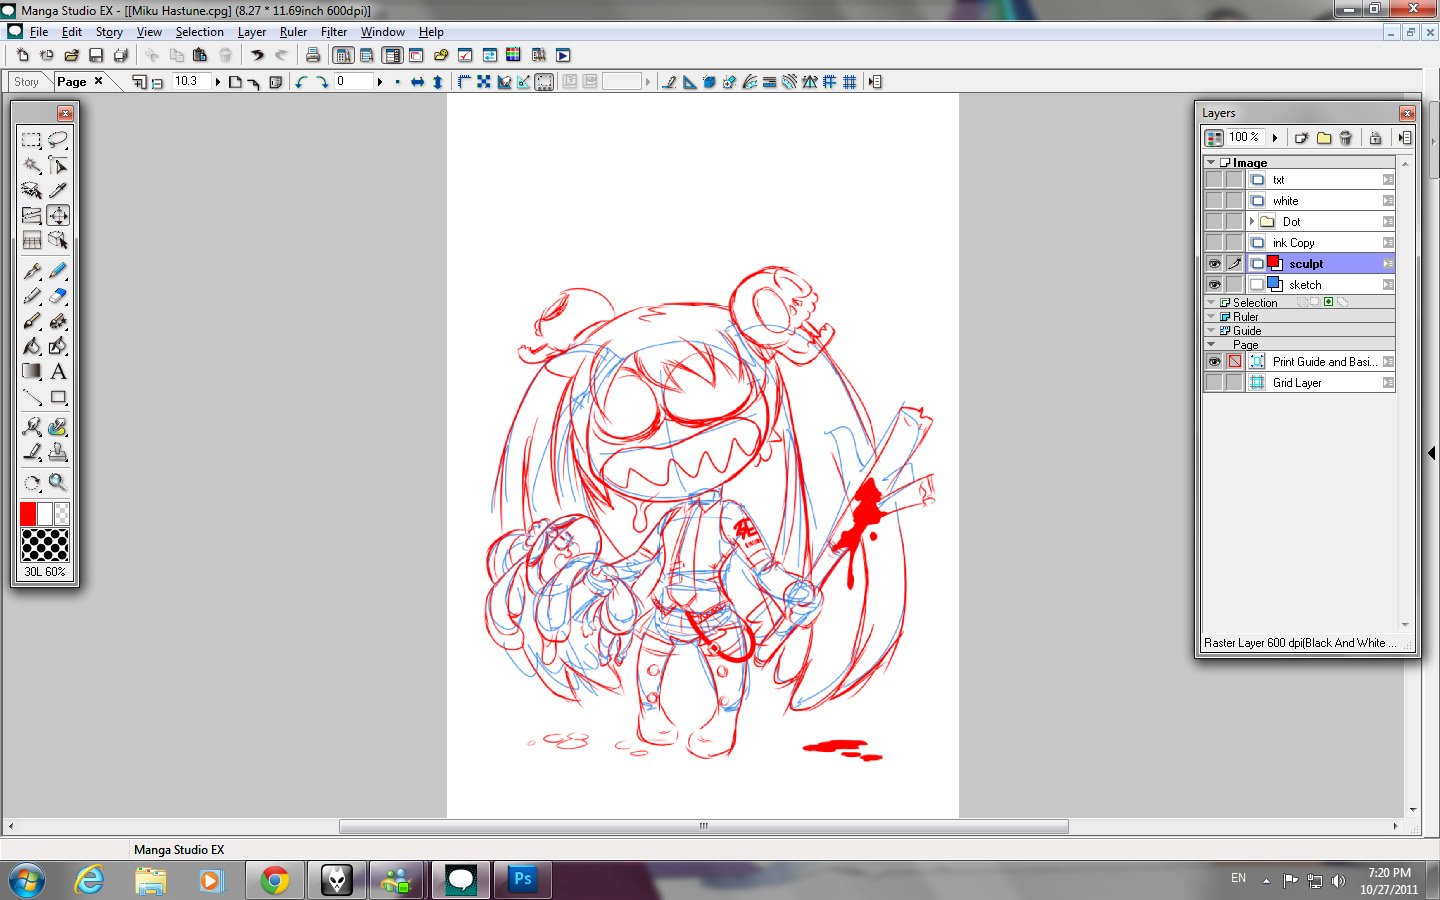Image resolution: width=1440 pixels, height=900 pixels.
Task: Select the Magic Wand tool
Action: [x=32, y=165]
